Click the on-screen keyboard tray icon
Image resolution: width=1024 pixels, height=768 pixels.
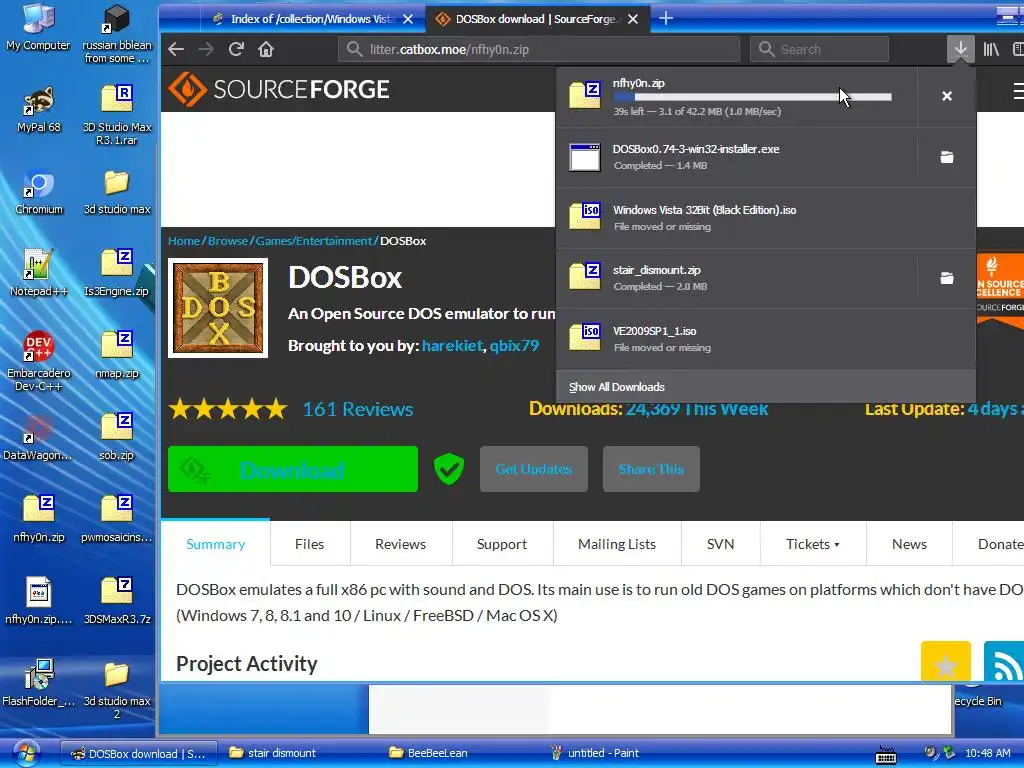886,754
